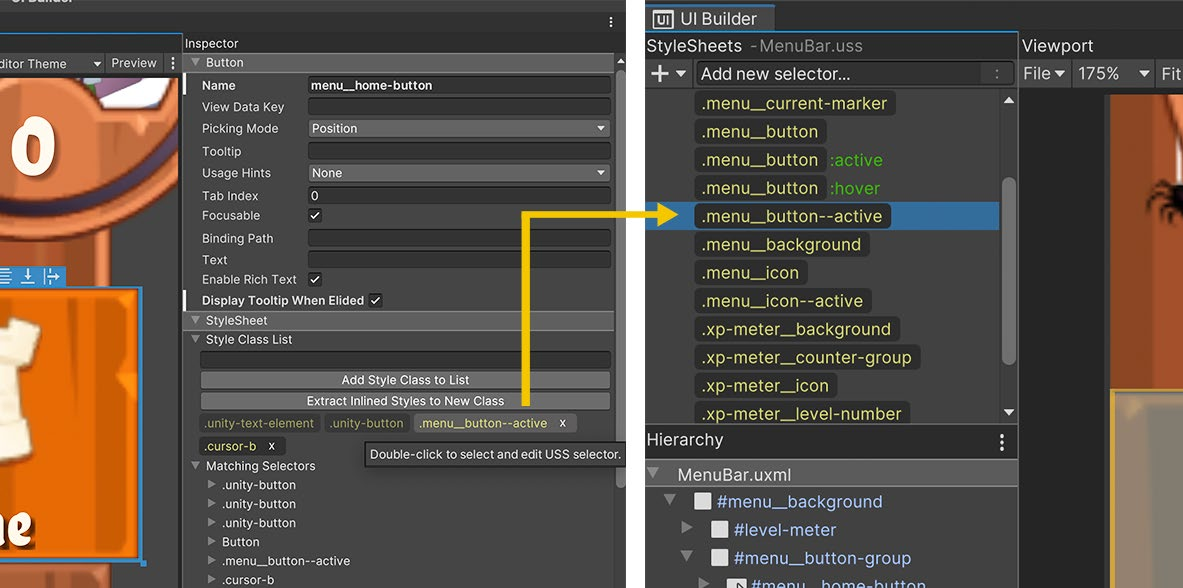Click Add Style Class to List
This screenshot has height=588, width=1183.
[x=405, y=380]
